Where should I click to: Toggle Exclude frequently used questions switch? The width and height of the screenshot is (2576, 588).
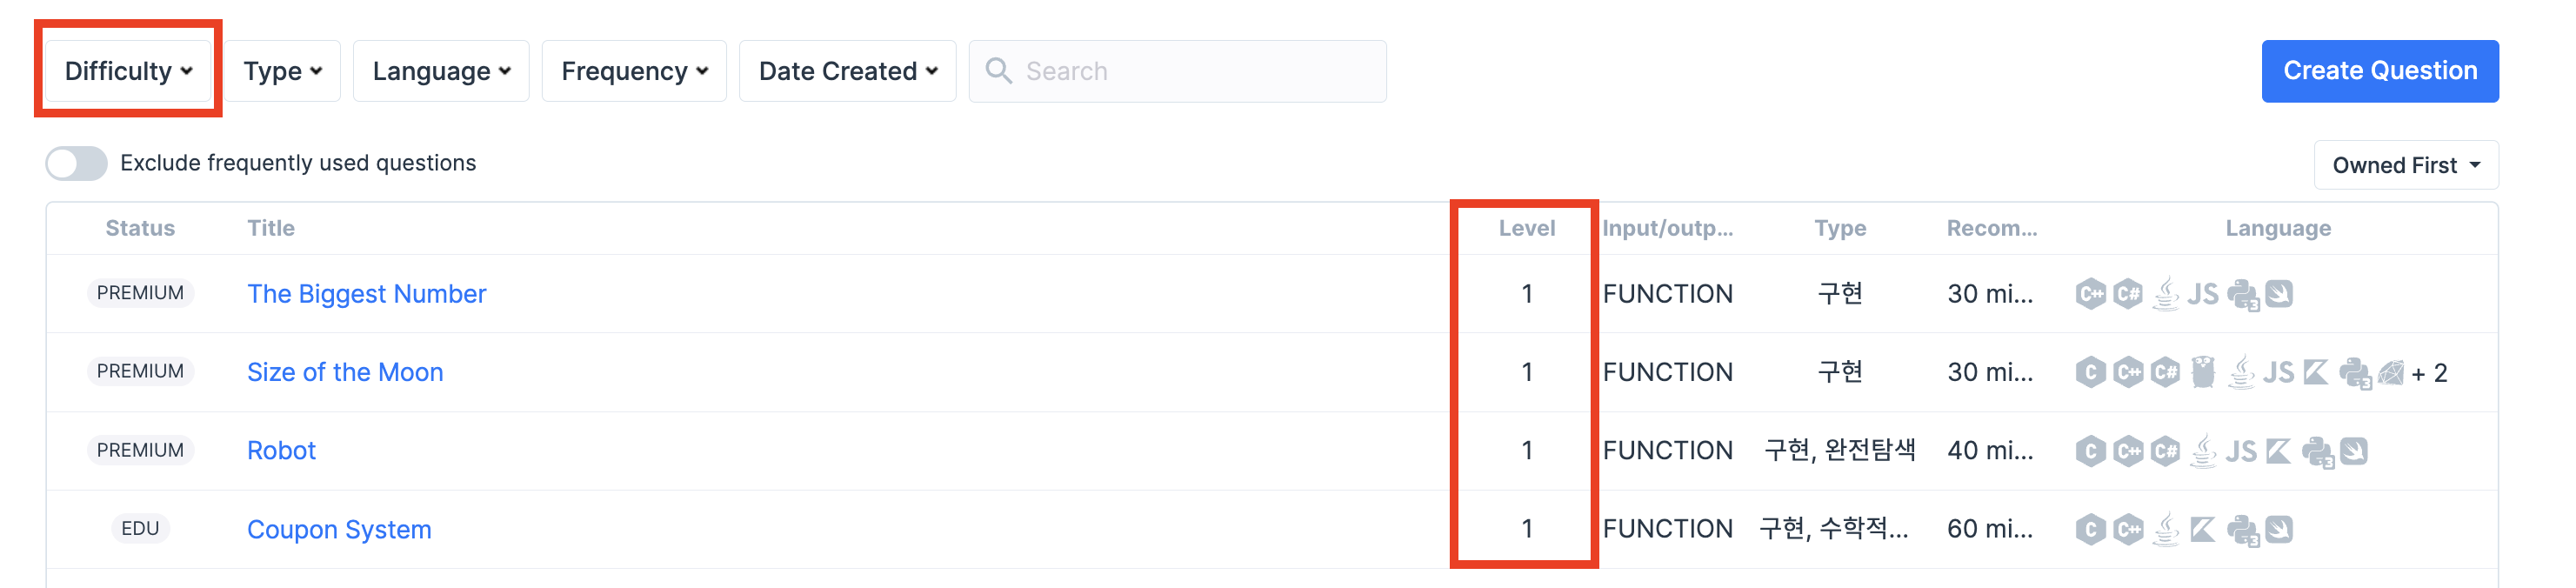(x=77, y=163)
